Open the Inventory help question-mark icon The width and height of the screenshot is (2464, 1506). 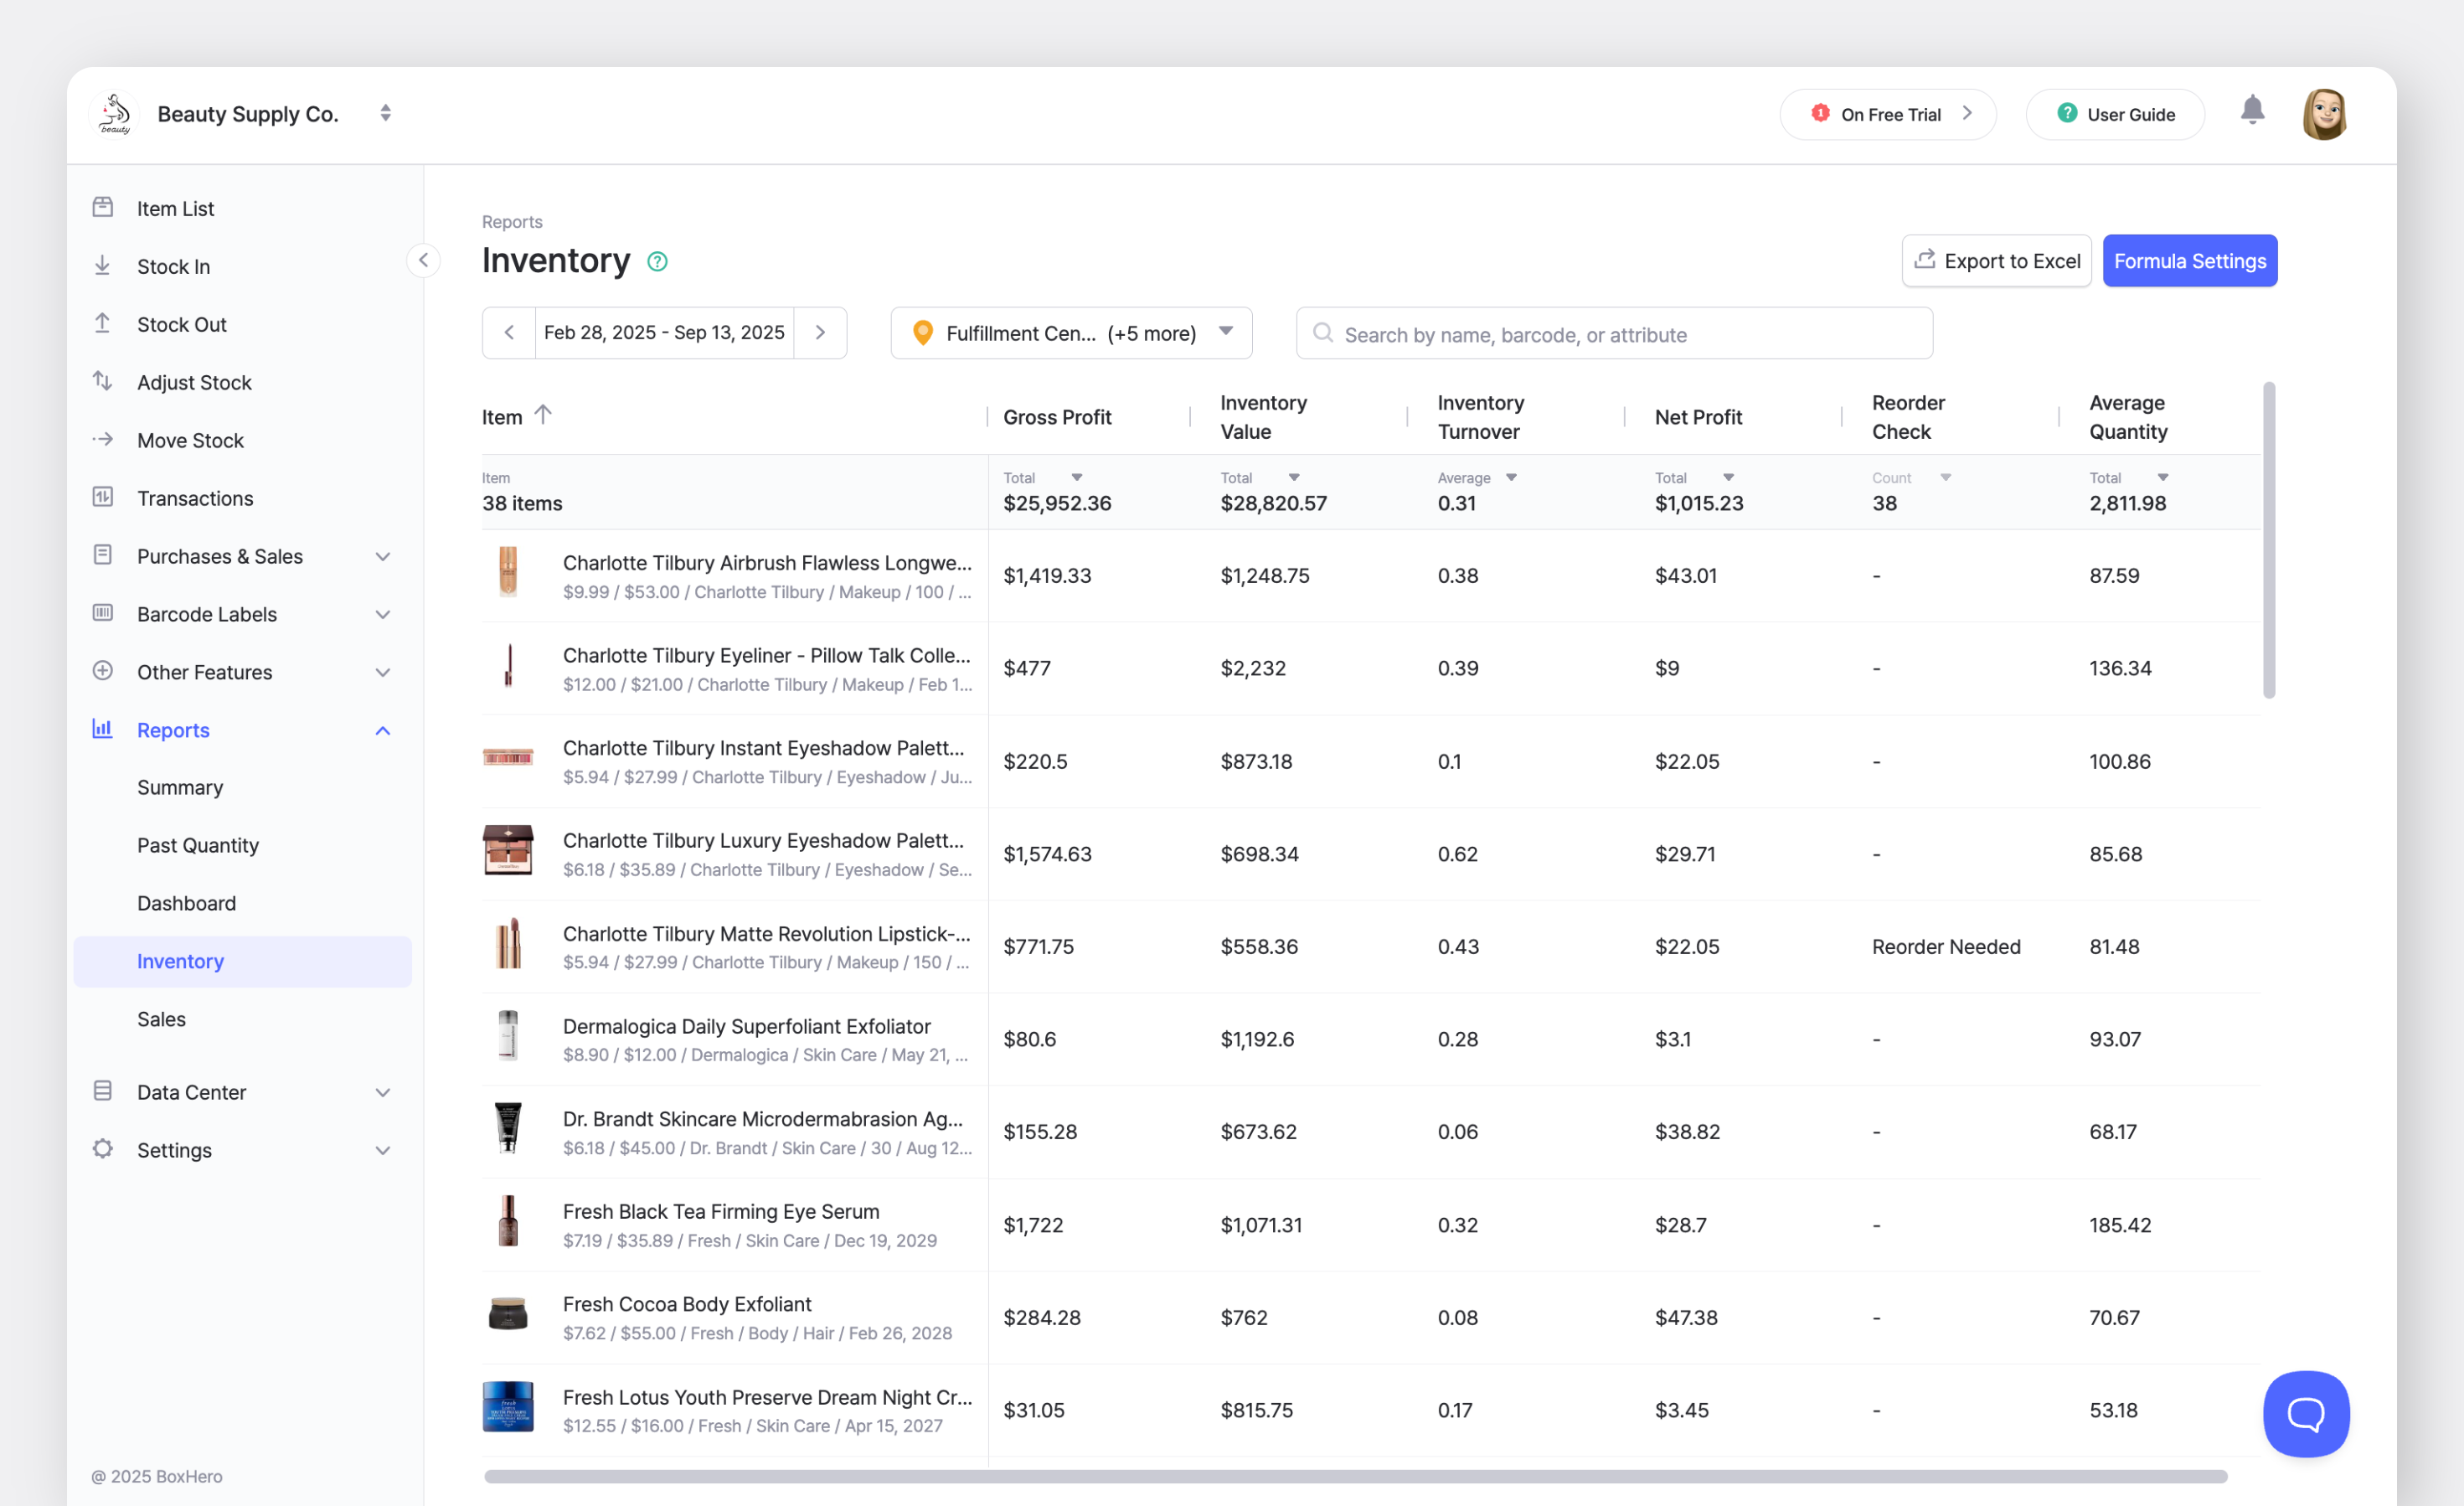click(x=657, y=262)
